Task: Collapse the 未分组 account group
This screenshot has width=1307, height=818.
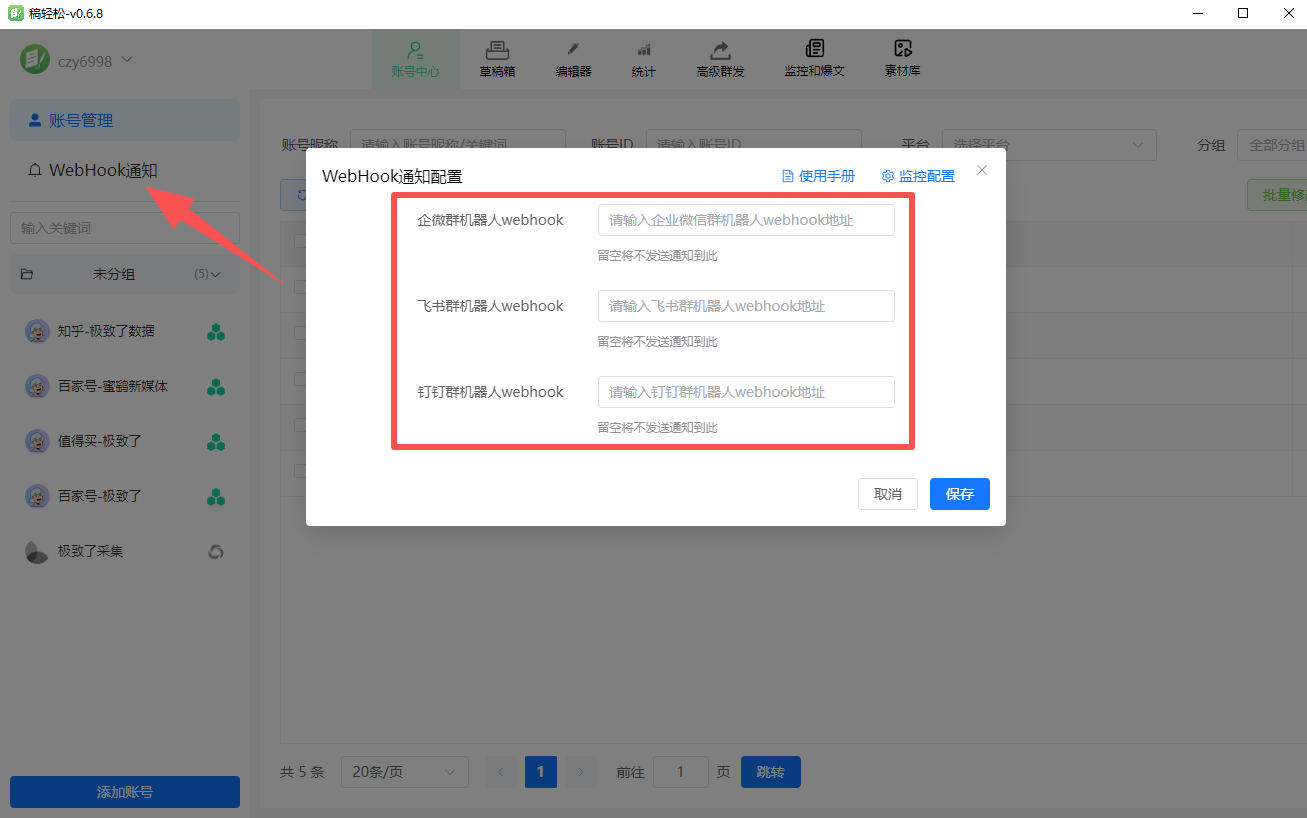Action: point(215,274)
